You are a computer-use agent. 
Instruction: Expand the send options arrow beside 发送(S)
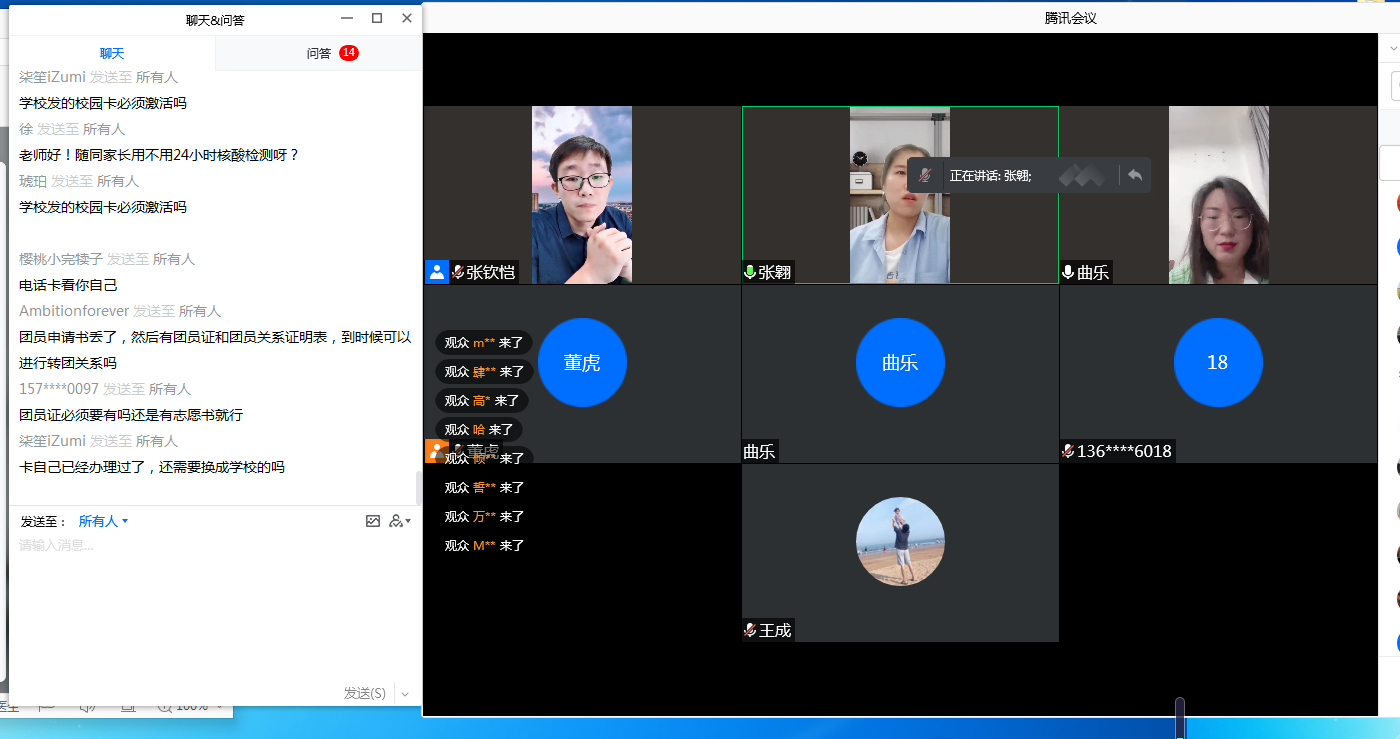[405, 693]
